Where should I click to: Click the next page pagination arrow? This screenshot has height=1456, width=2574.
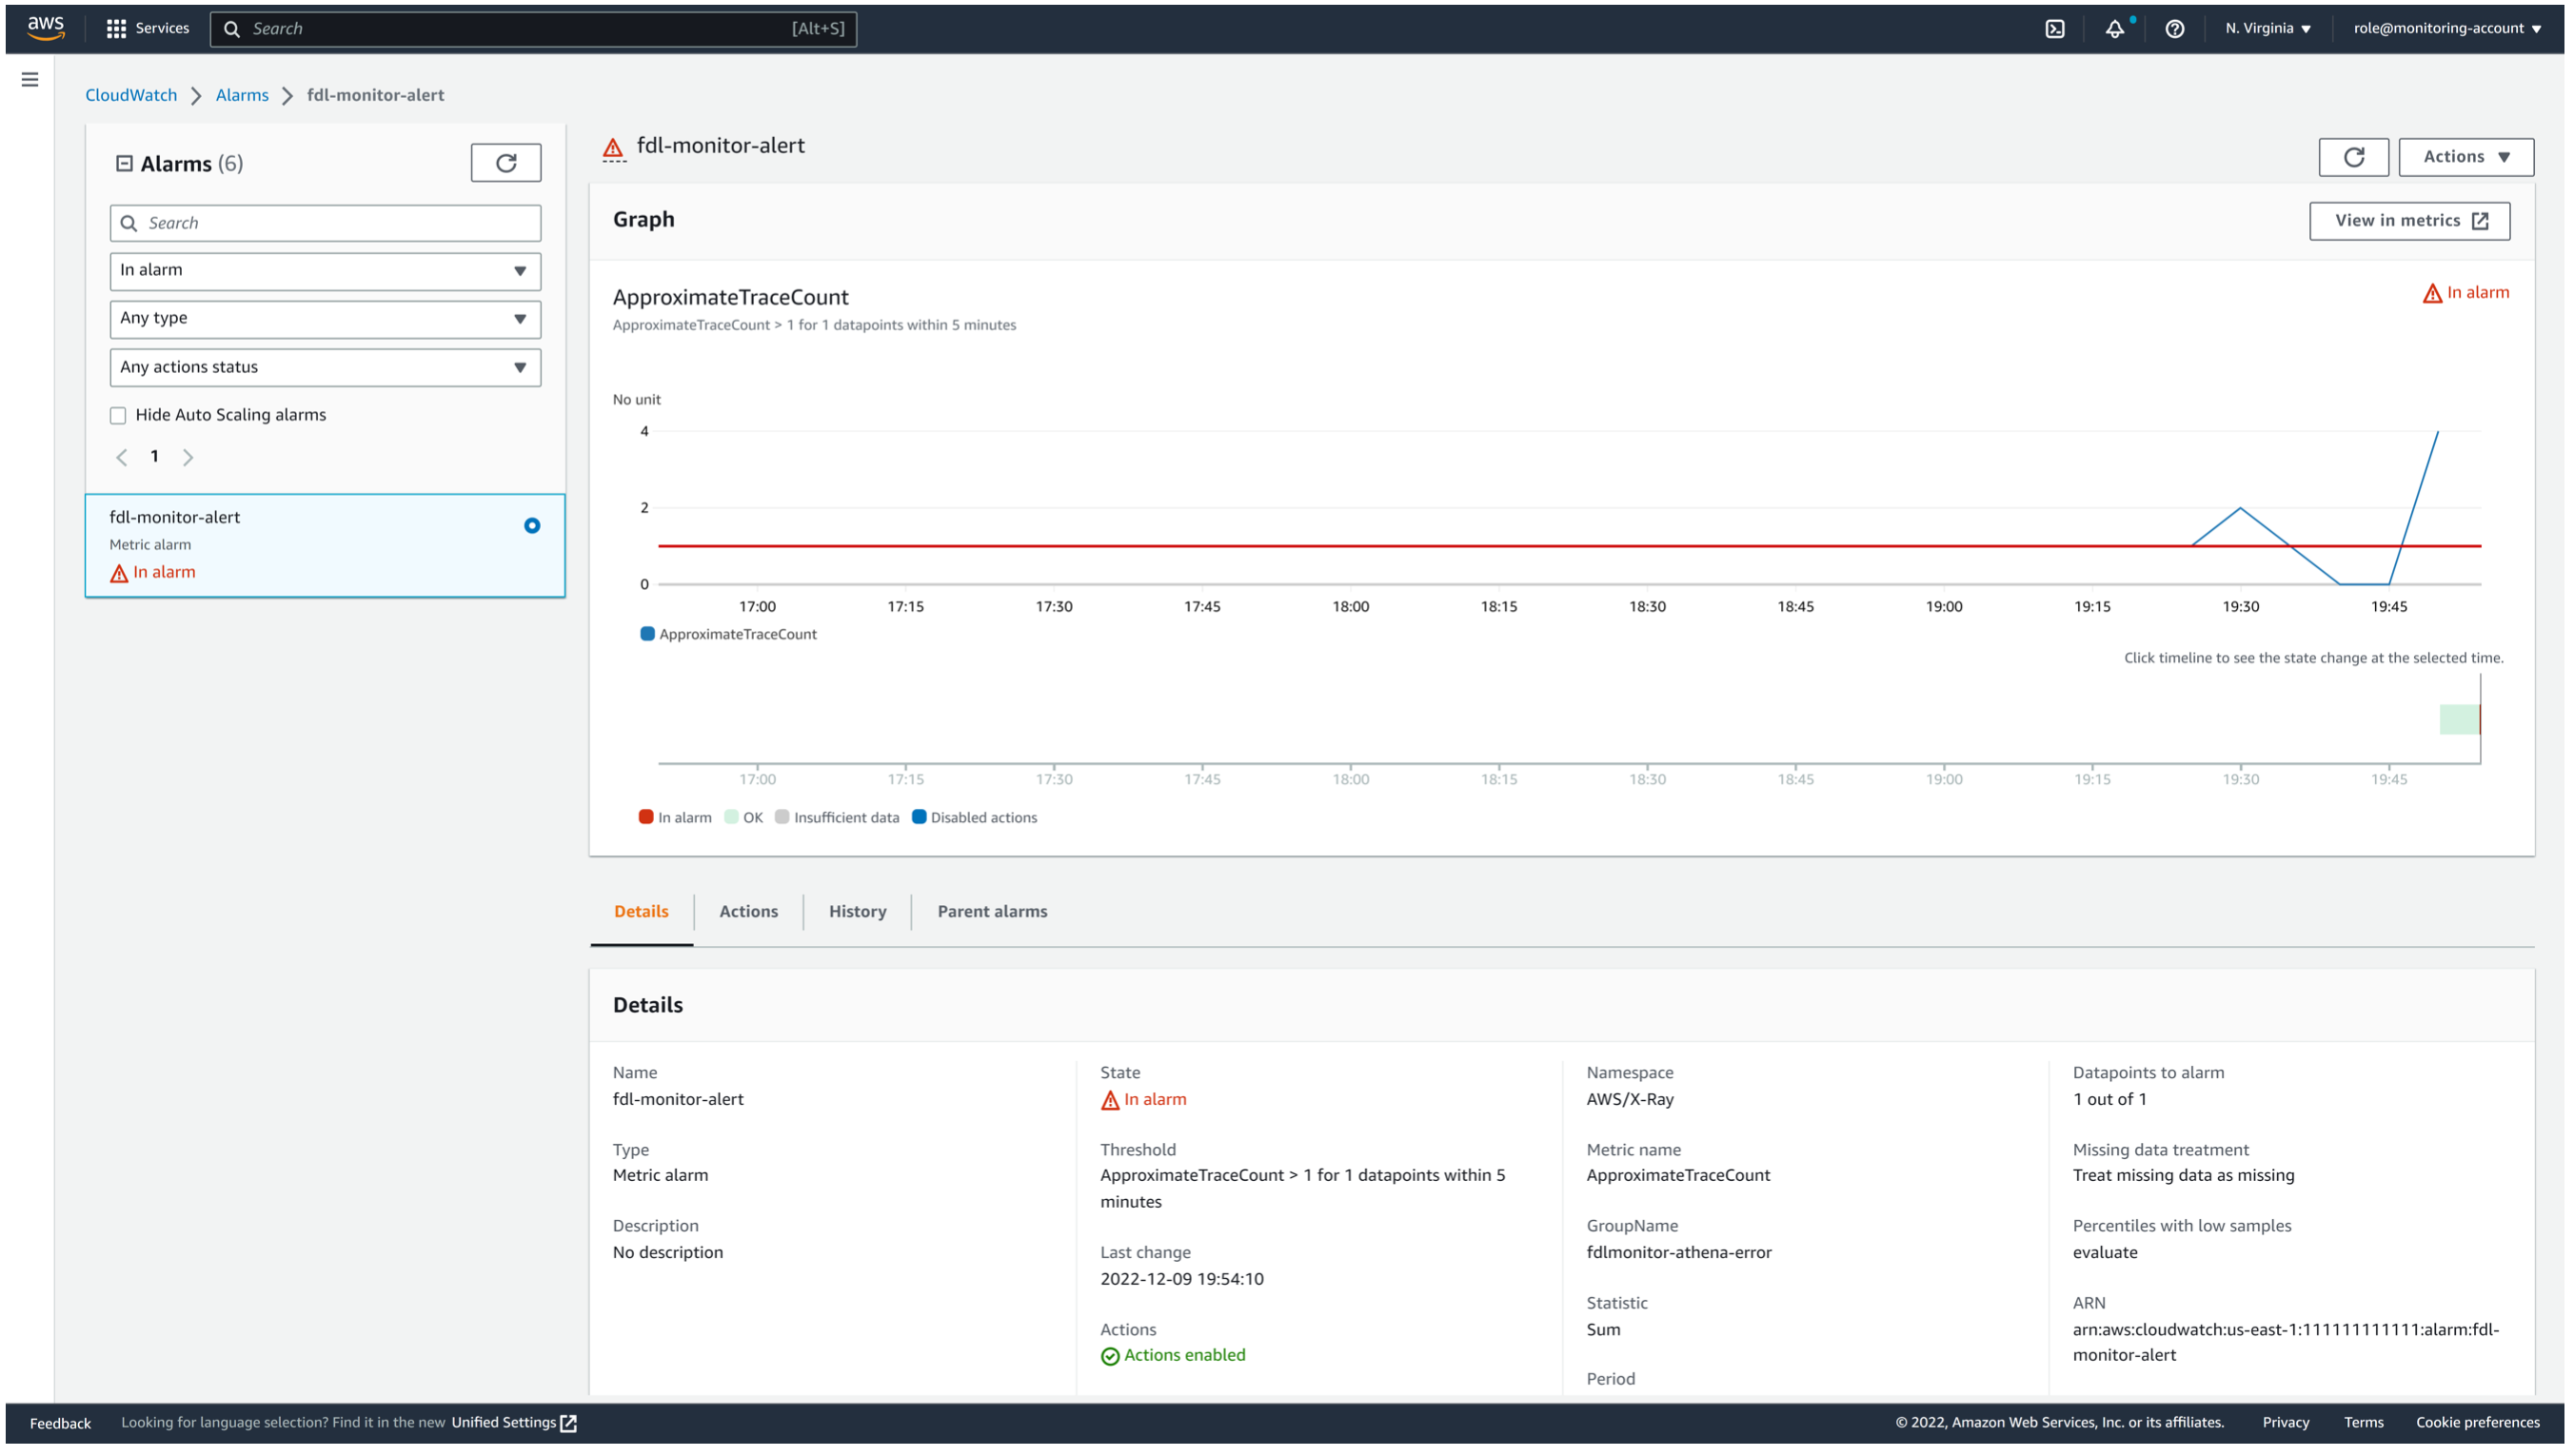188,456
